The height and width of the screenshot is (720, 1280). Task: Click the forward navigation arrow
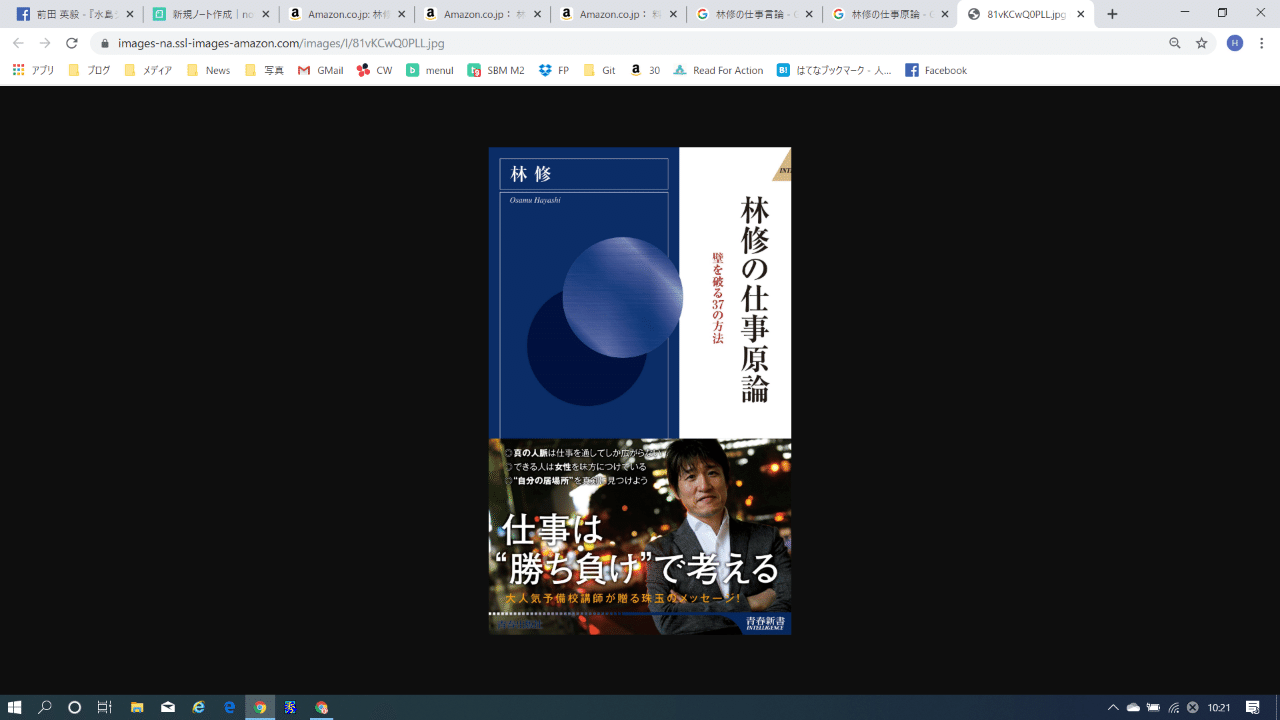point(45,43)
